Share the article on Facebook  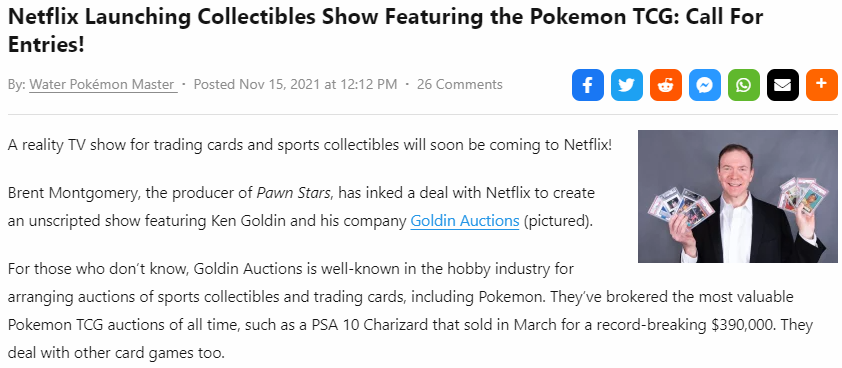tap(587, 85)
